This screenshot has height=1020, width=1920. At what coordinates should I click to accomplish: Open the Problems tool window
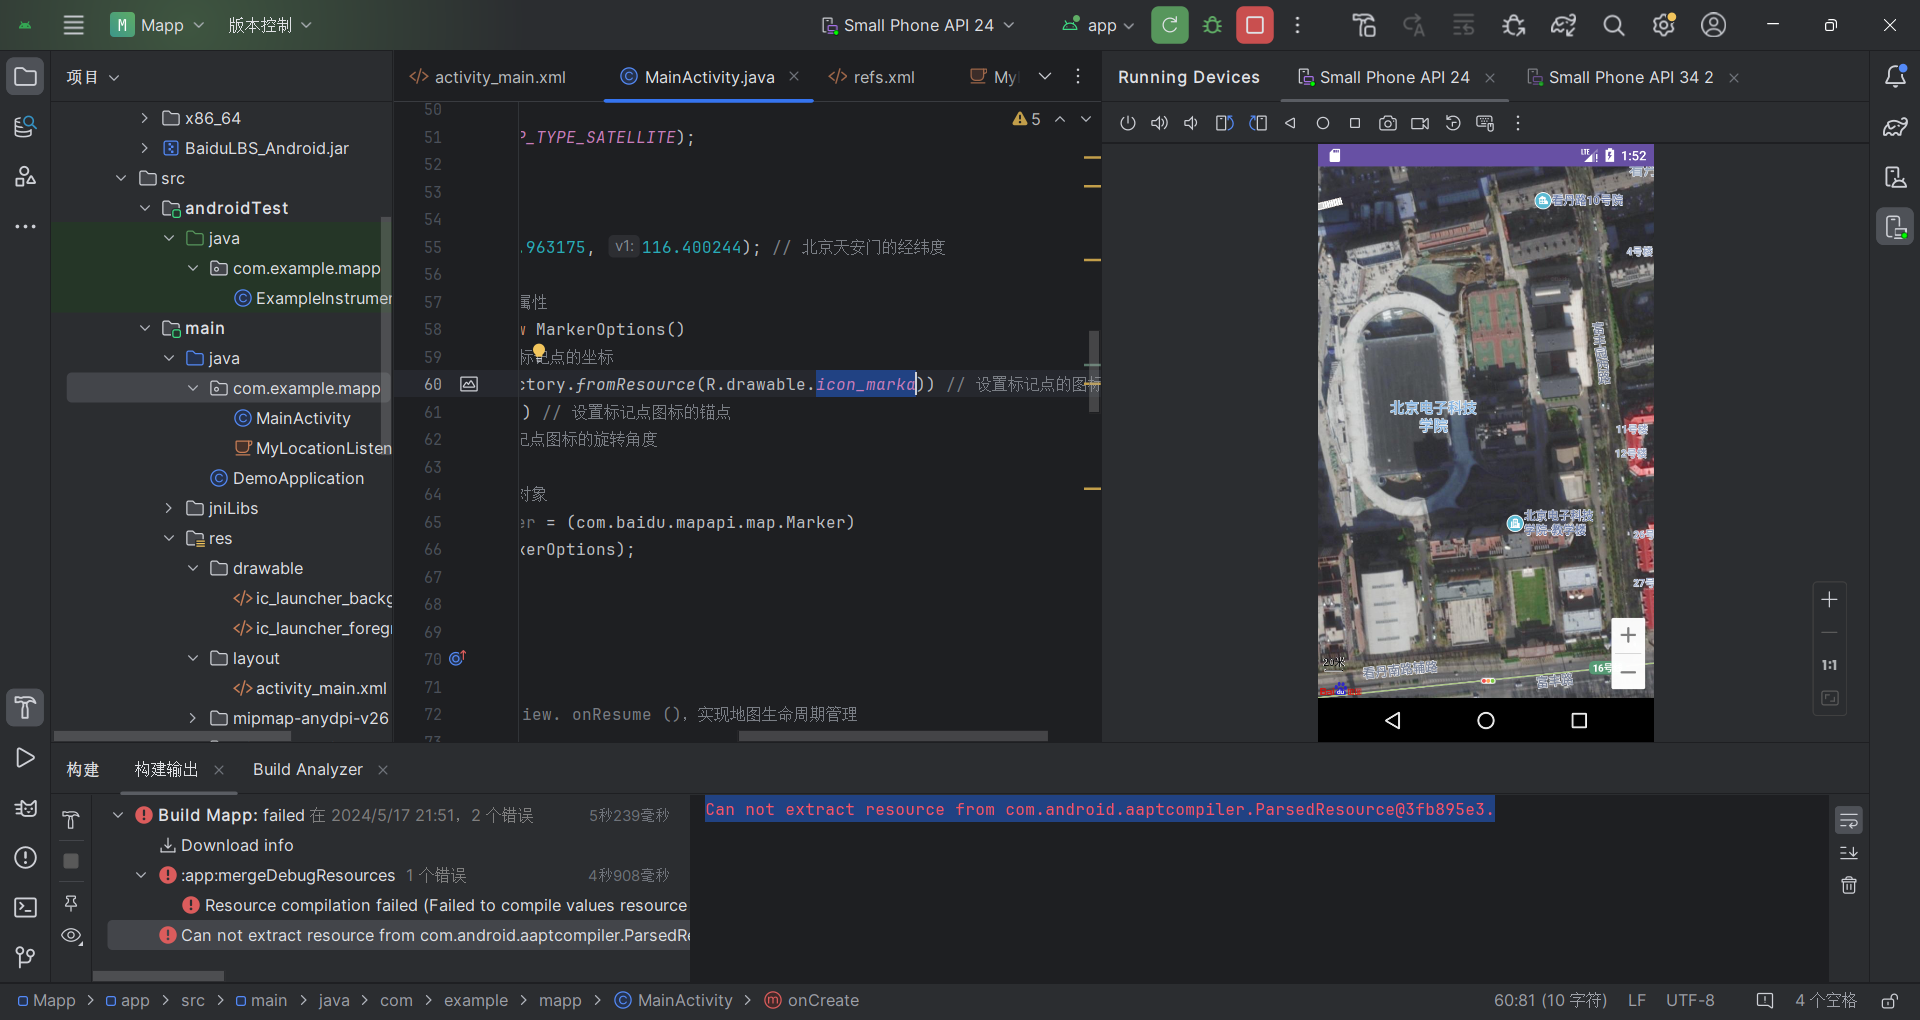click(x=25, y=858)
